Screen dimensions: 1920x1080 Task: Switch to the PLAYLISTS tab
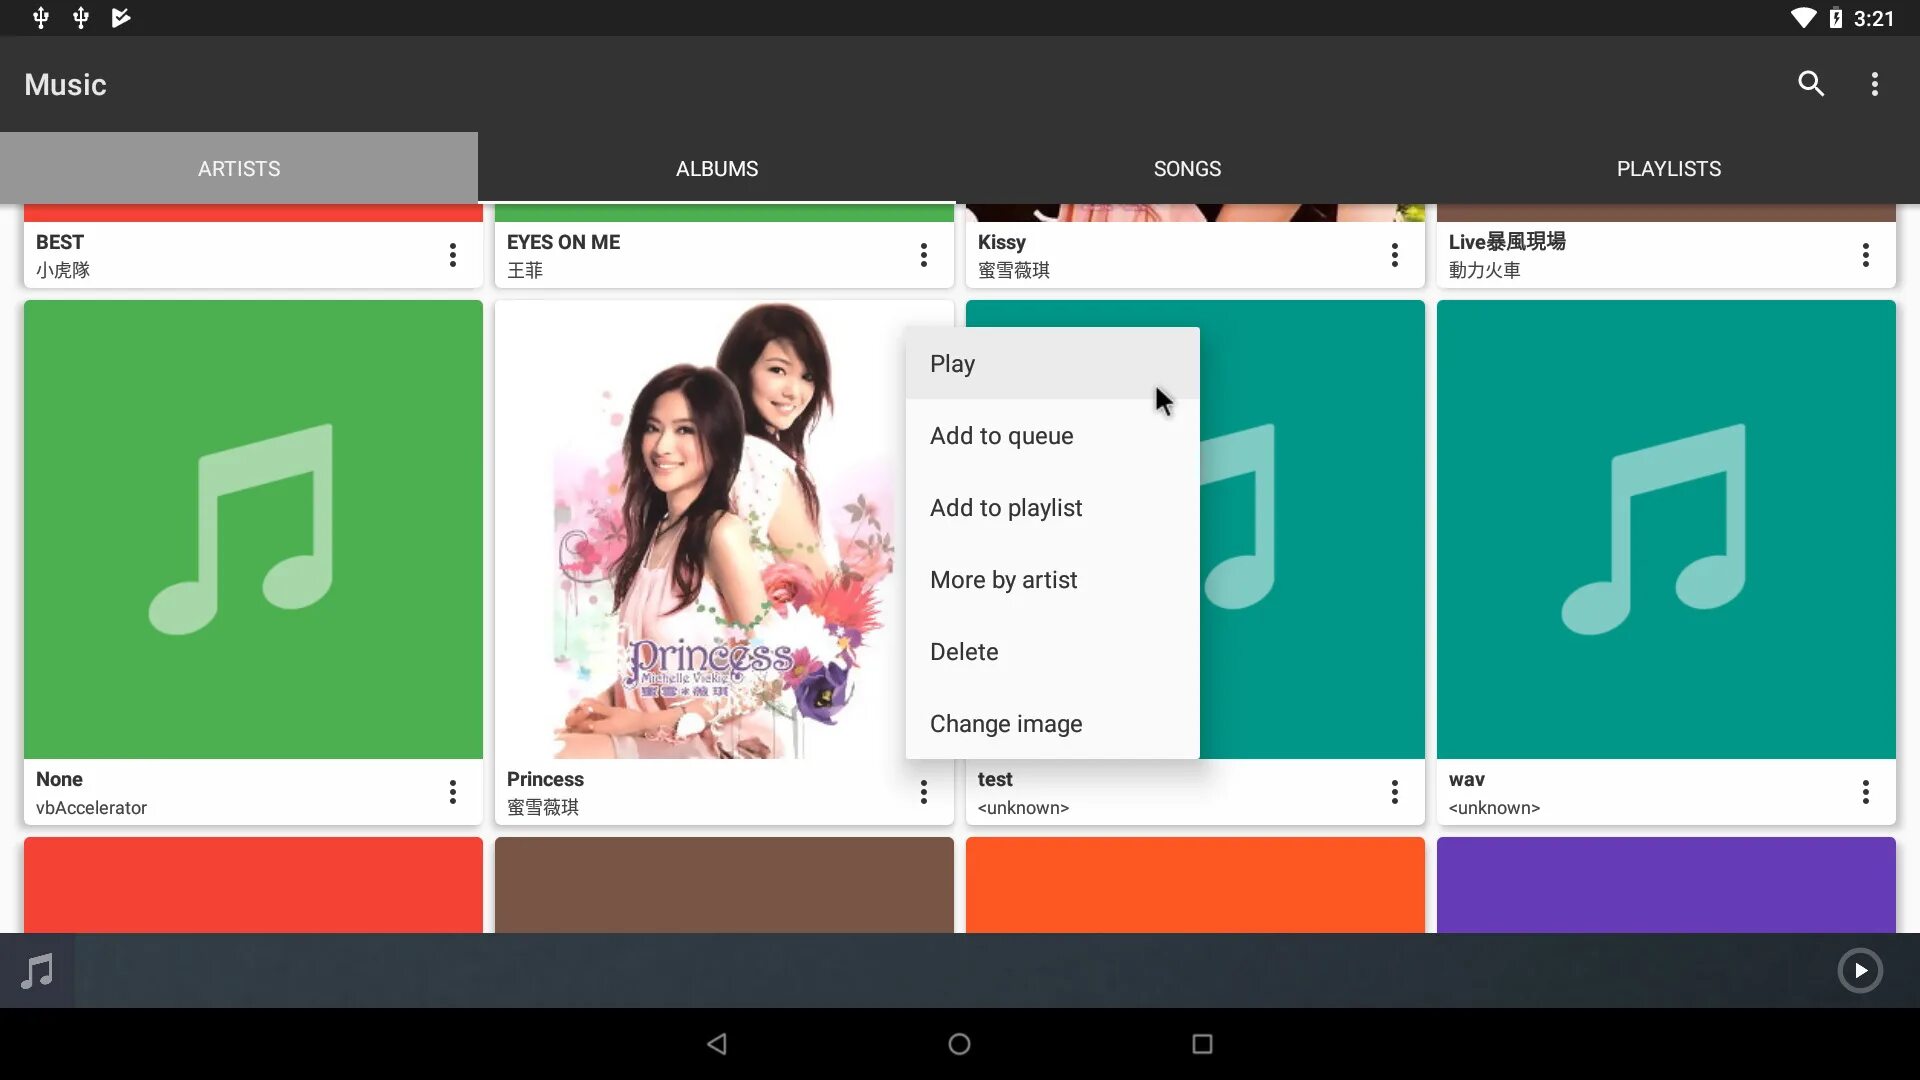[1669, 168]
